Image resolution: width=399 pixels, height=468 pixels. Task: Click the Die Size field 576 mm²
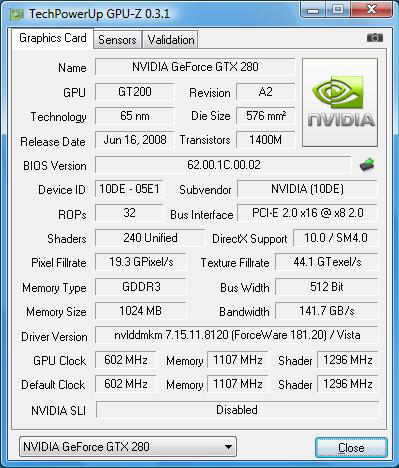[x=266, y=116]
